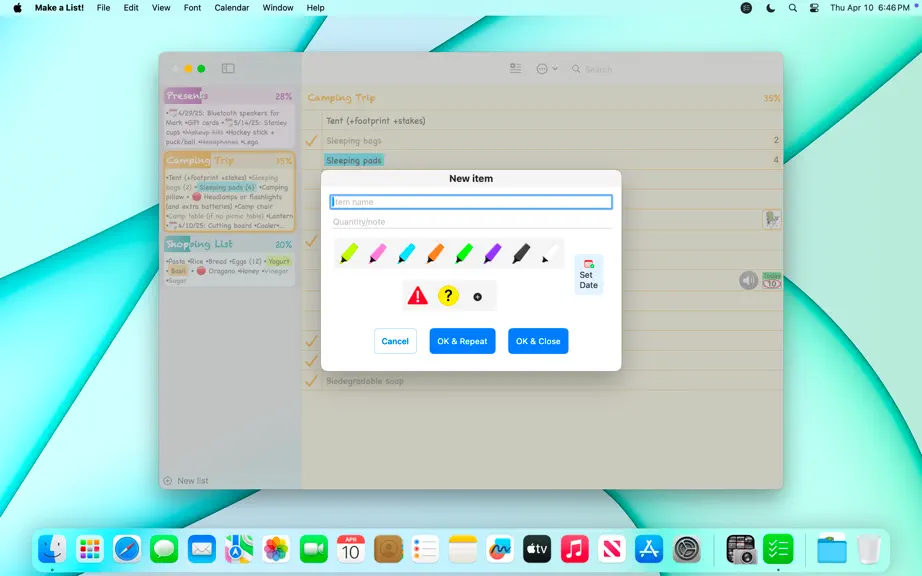Click the plus icon to add symbol

tap(477, 297)
